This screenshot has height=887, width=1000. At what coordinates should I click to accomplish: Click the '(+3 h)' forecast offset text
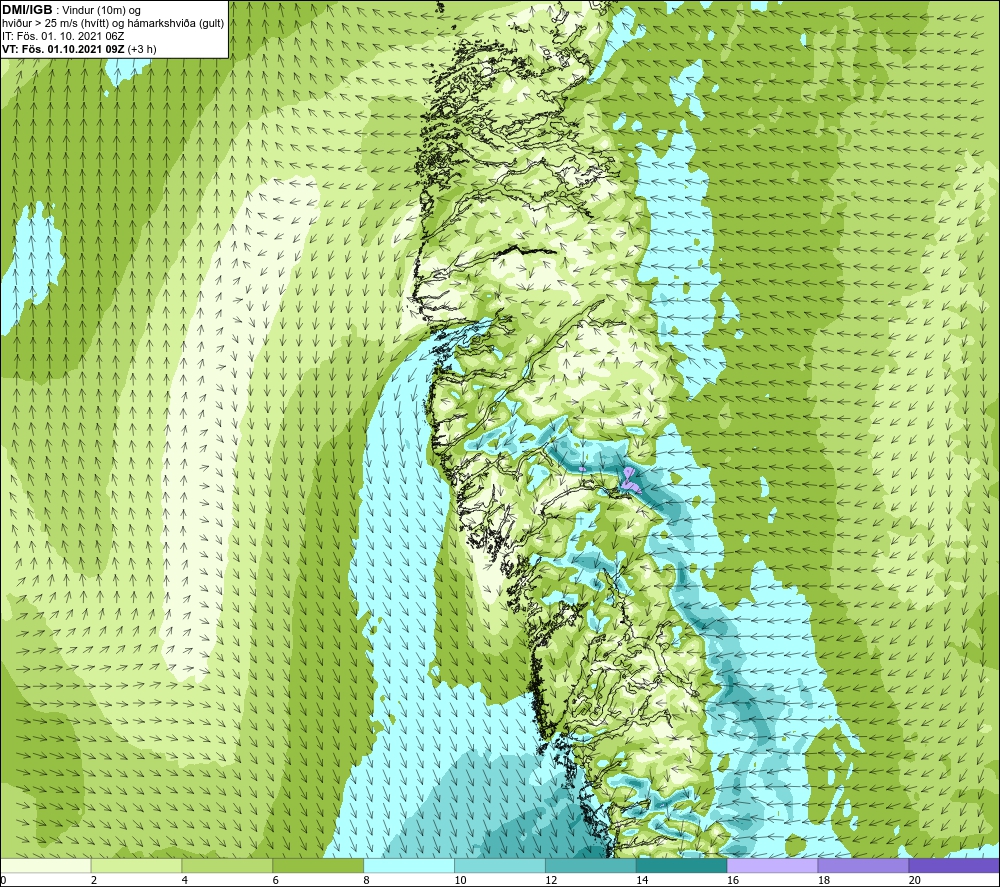tap(142, 49)
